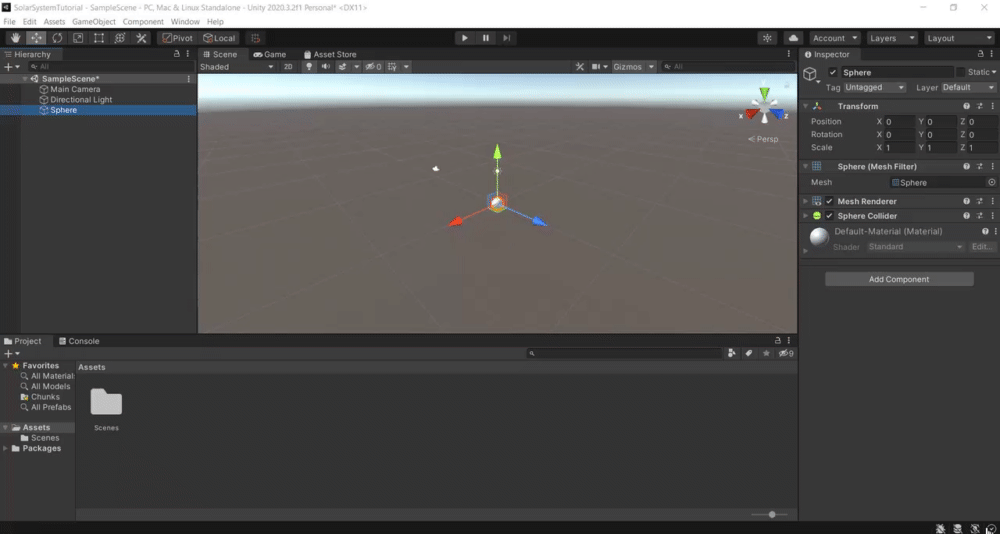Toggle hidden packages visibility count in Project

[786, 353]
